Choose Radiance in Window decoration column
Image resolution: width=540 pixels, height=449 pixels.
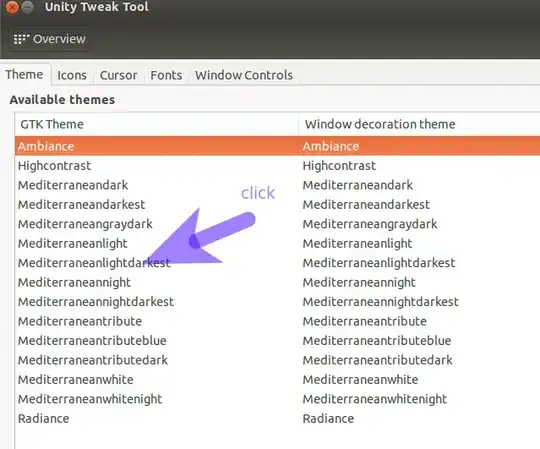328,419
